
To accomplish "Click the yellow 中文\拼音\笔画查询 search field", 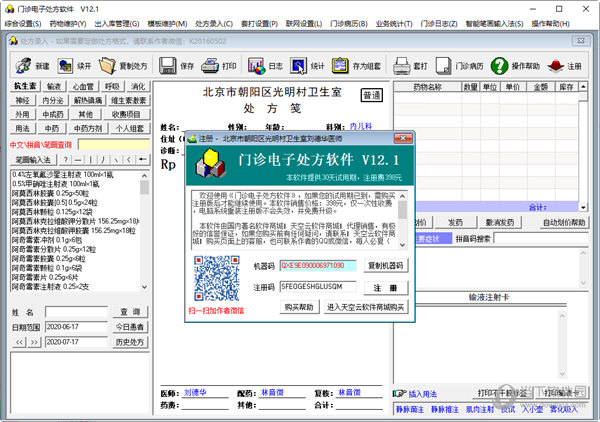I will [x=114, y=145].
